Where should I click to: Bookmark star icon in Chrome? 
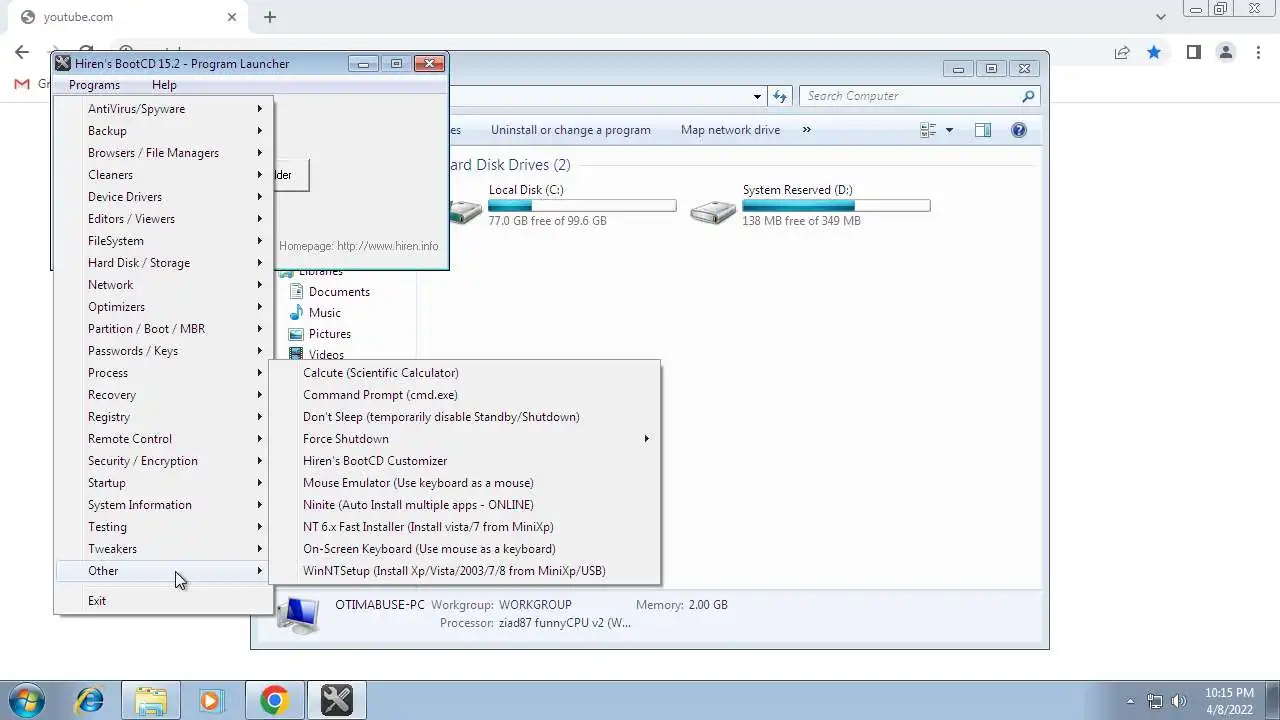1154,52
